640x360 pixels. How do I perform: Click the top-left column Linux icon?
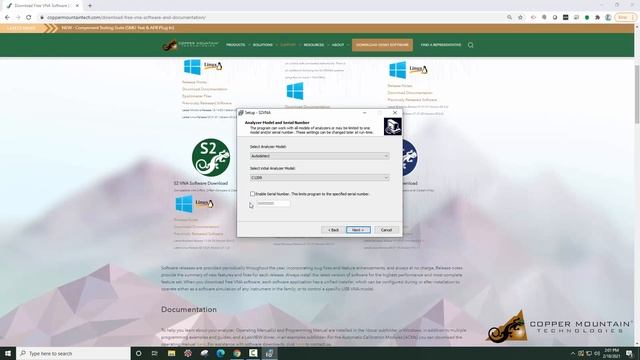point(213,66)
